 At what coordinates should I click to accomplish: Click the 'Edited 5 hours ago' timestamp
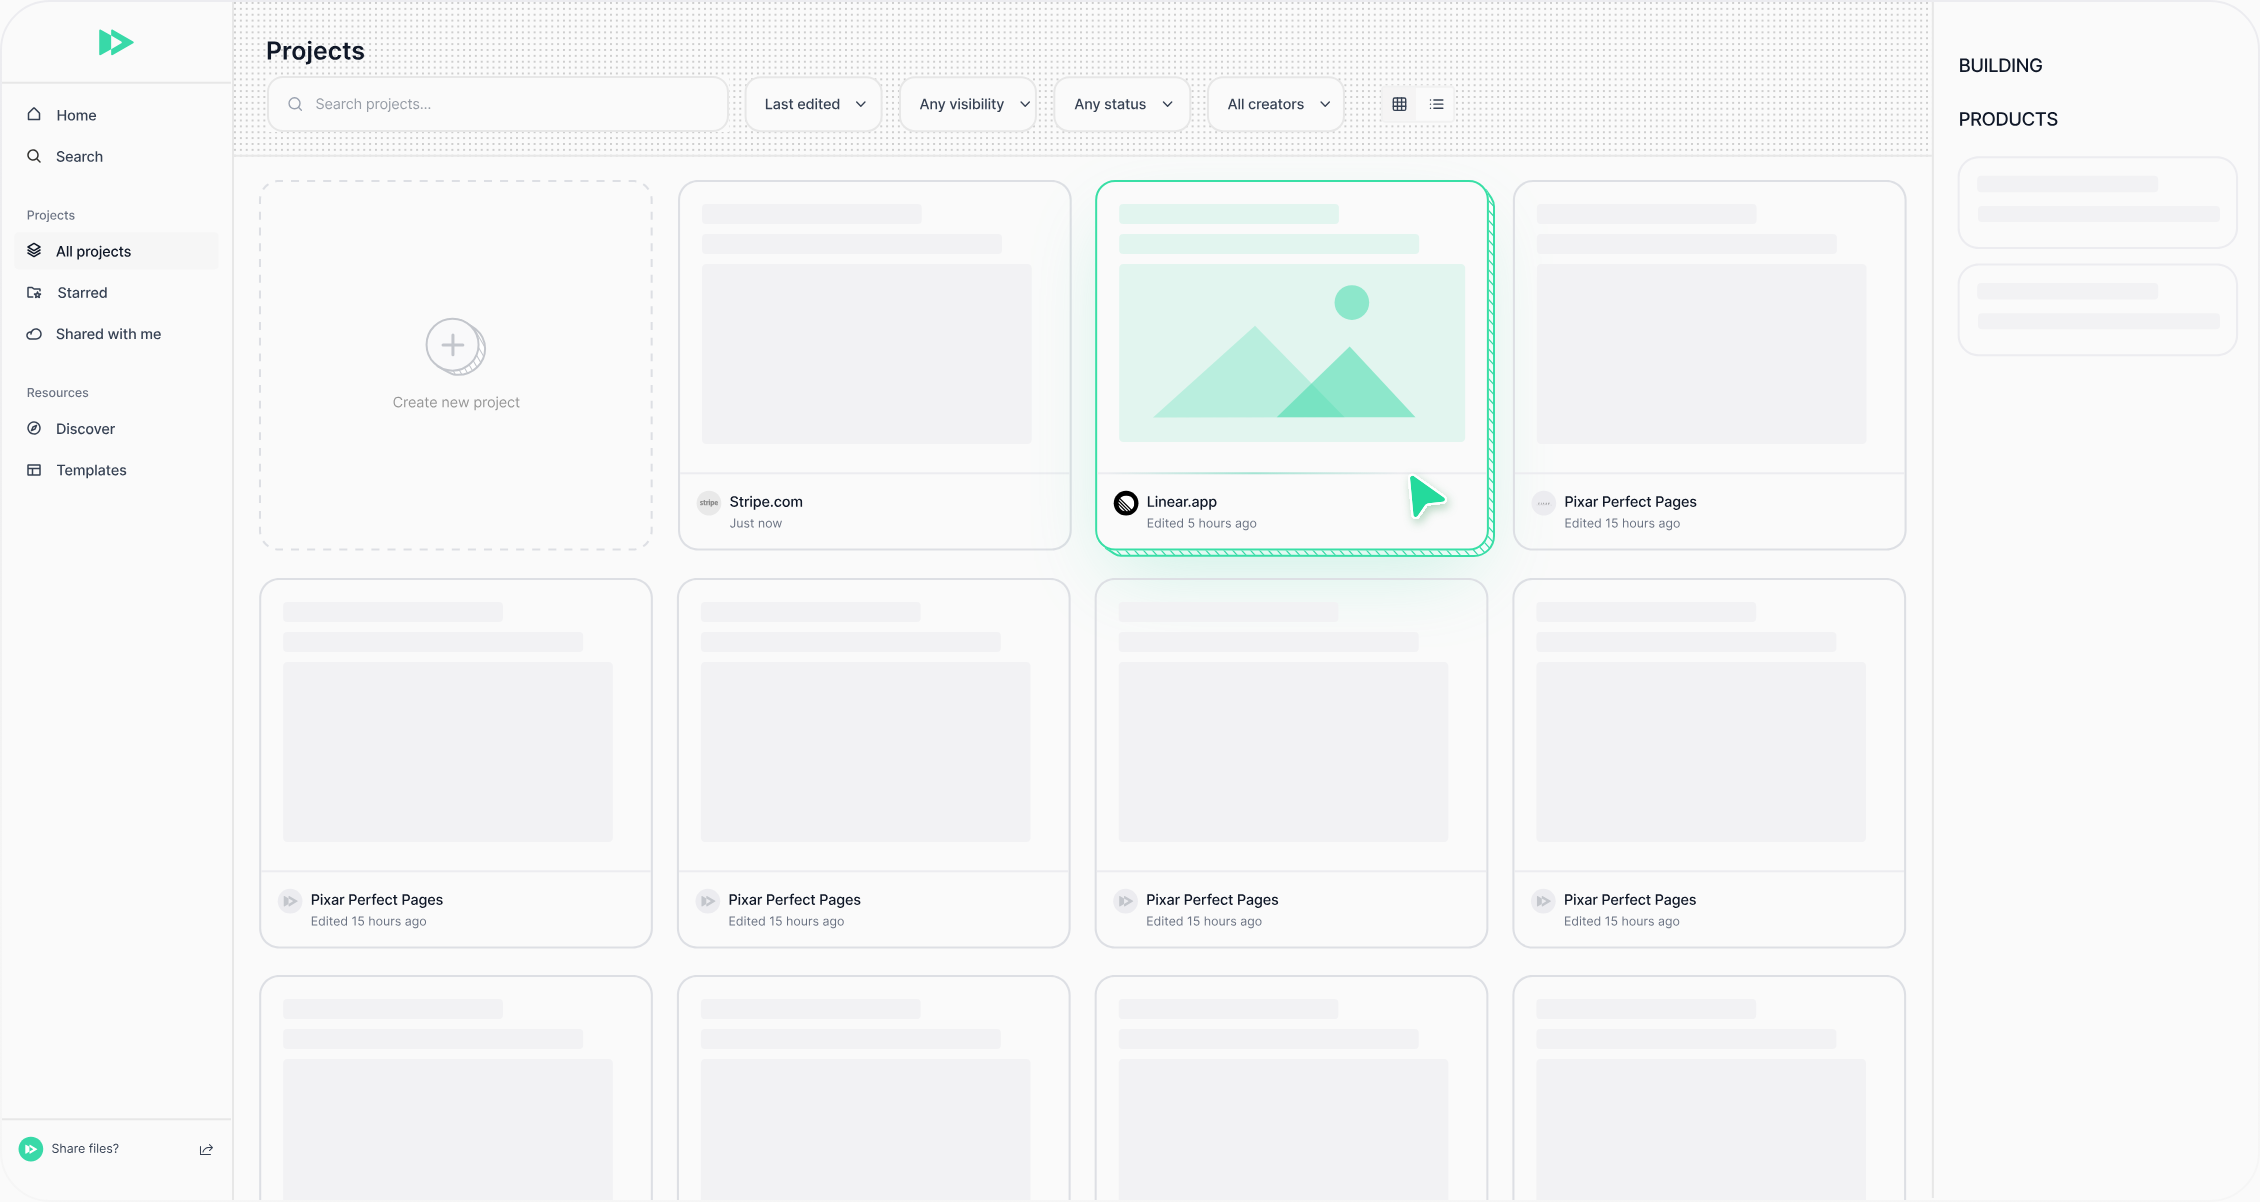click(x=1202, y=523)
